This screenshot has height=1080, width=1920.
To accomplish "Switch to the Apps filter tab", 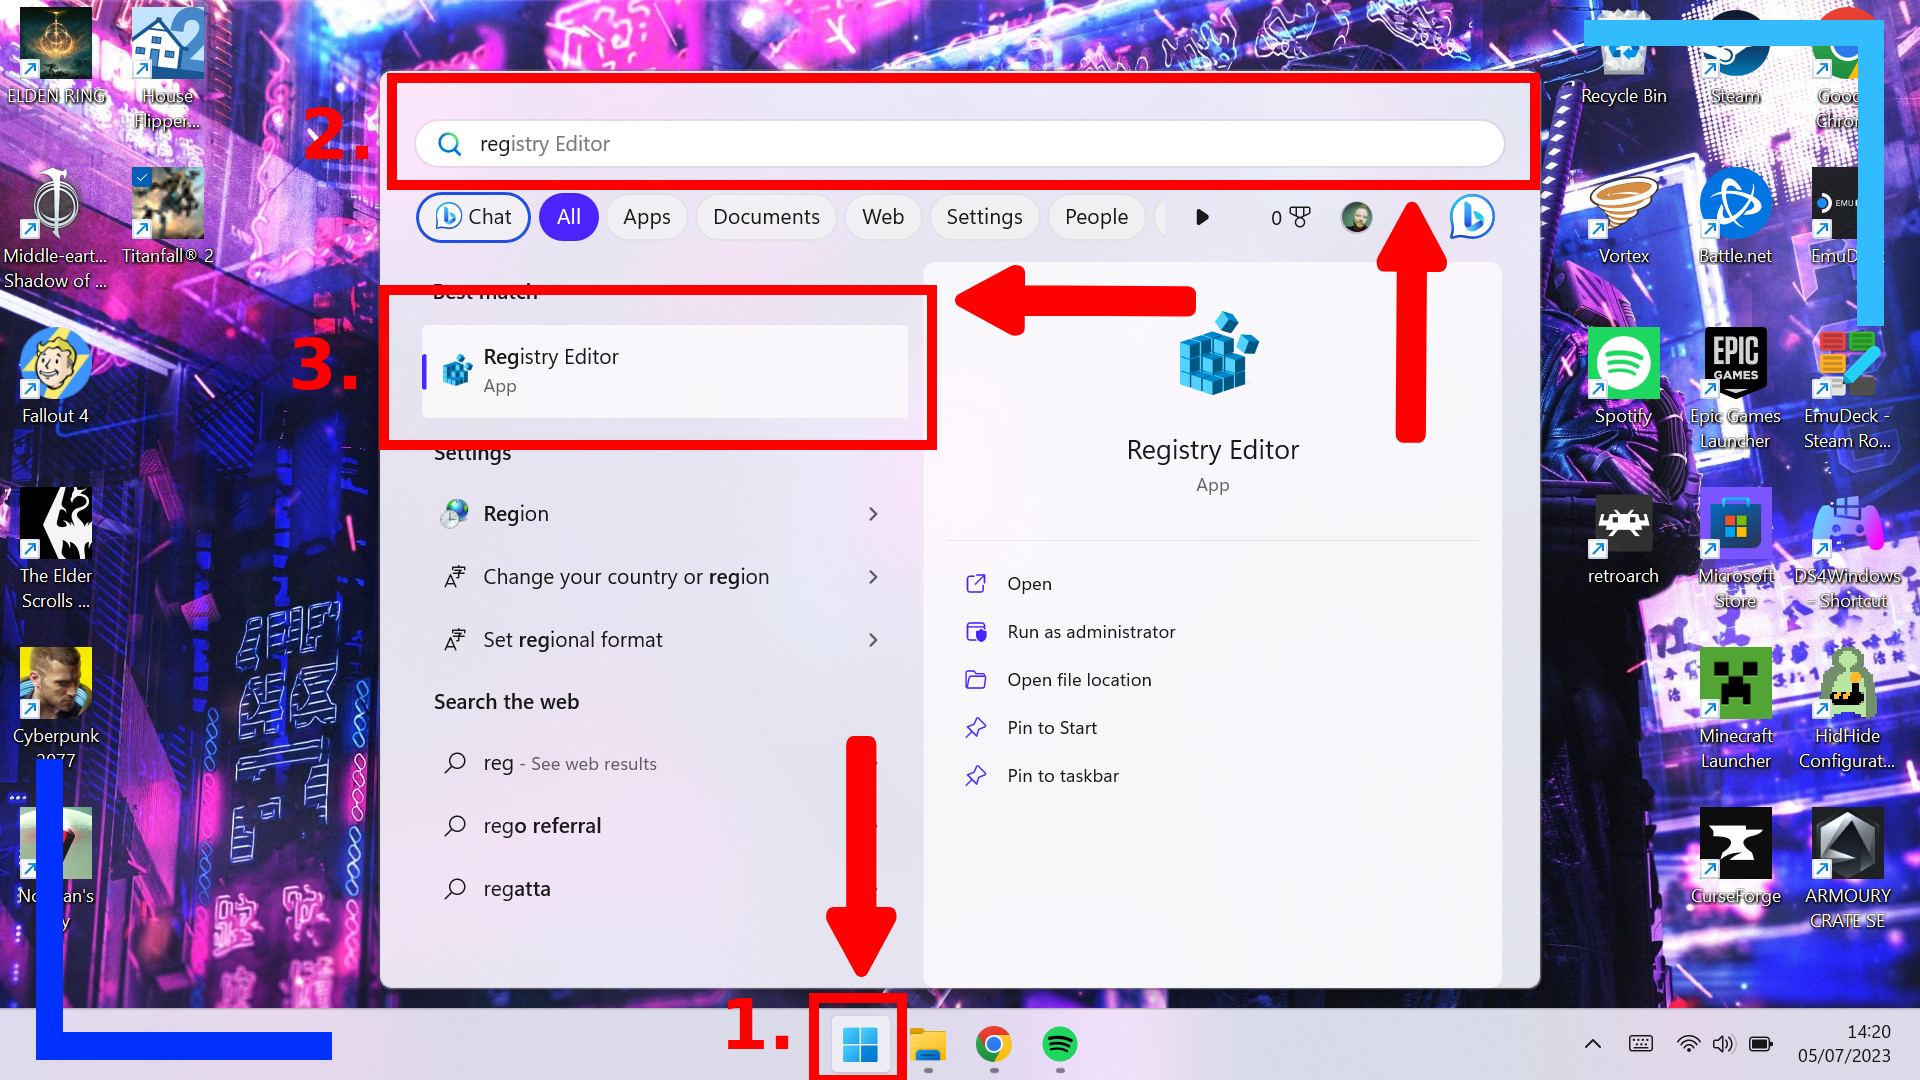I will click(x=646, y=217).
